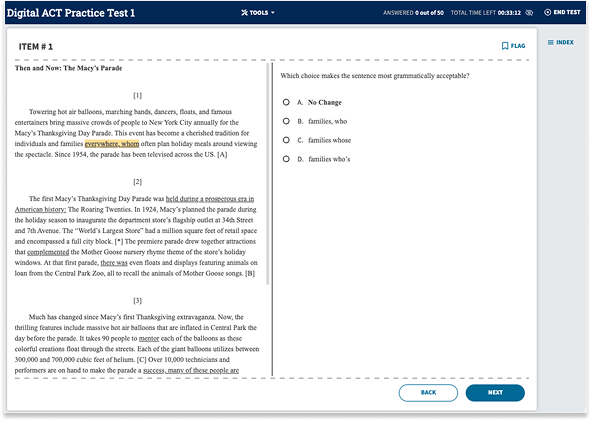This screenshot has height=421, width=591.
Task: Click the wrench Tools icon
Action: point(245,12)
